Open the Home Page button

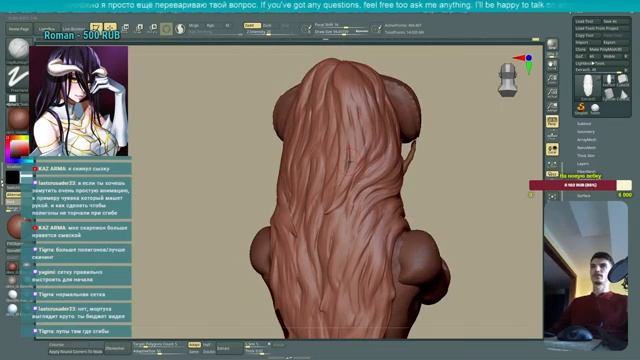click(x=19, y=29)
